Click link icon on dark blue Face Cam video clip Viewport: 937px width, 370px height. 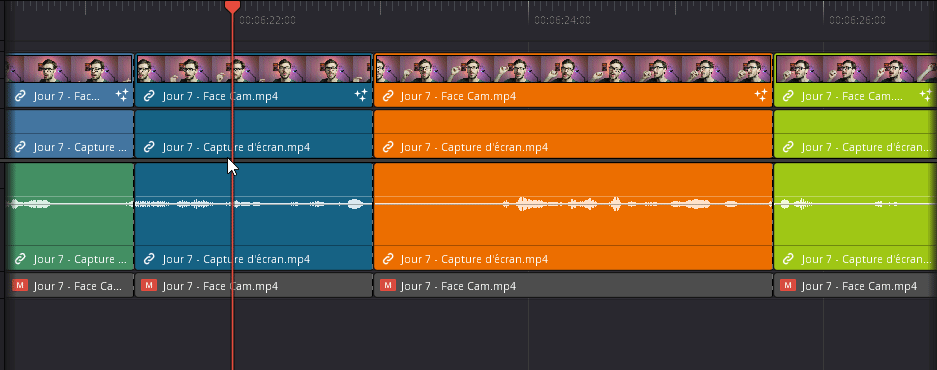click(x=149, y=96)
